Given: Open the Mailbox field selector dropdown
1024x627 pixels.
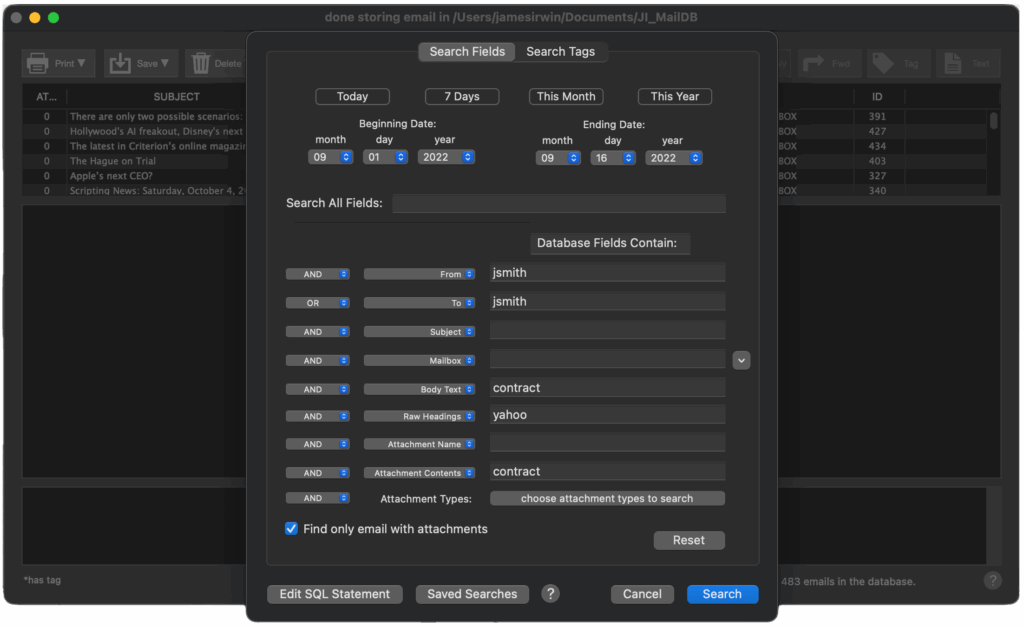Looking at the screenshot, I should (x=419, y=360).
